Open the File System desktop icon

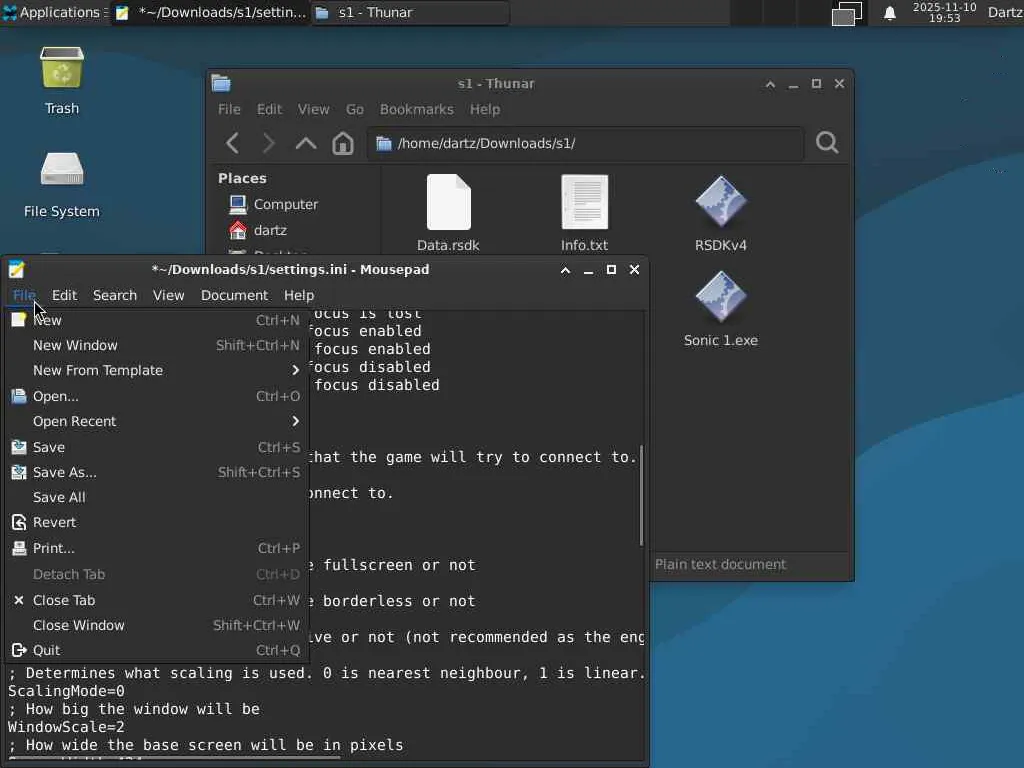[x=61, y=185]
